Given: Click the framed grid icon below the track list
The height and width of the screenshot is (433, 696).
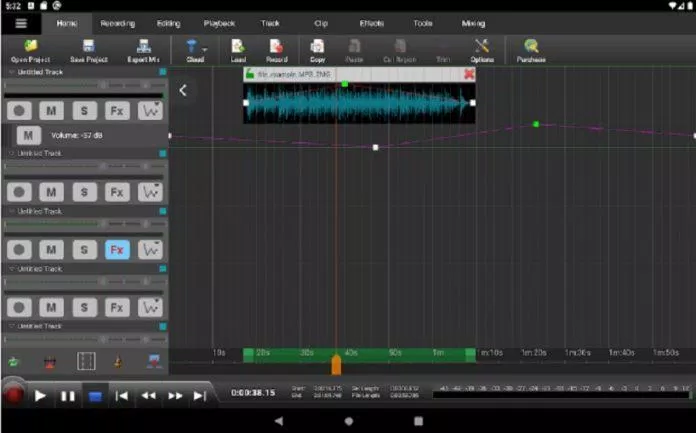Looking at the screenshot, I should tap(86, 361).
